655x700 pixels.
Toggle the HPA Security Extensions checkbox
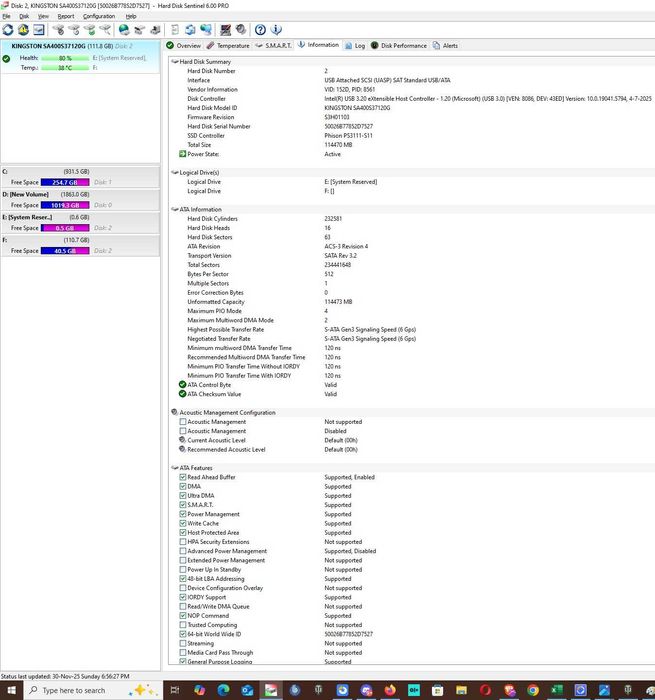pyautogui.click(x=183, y=542)
